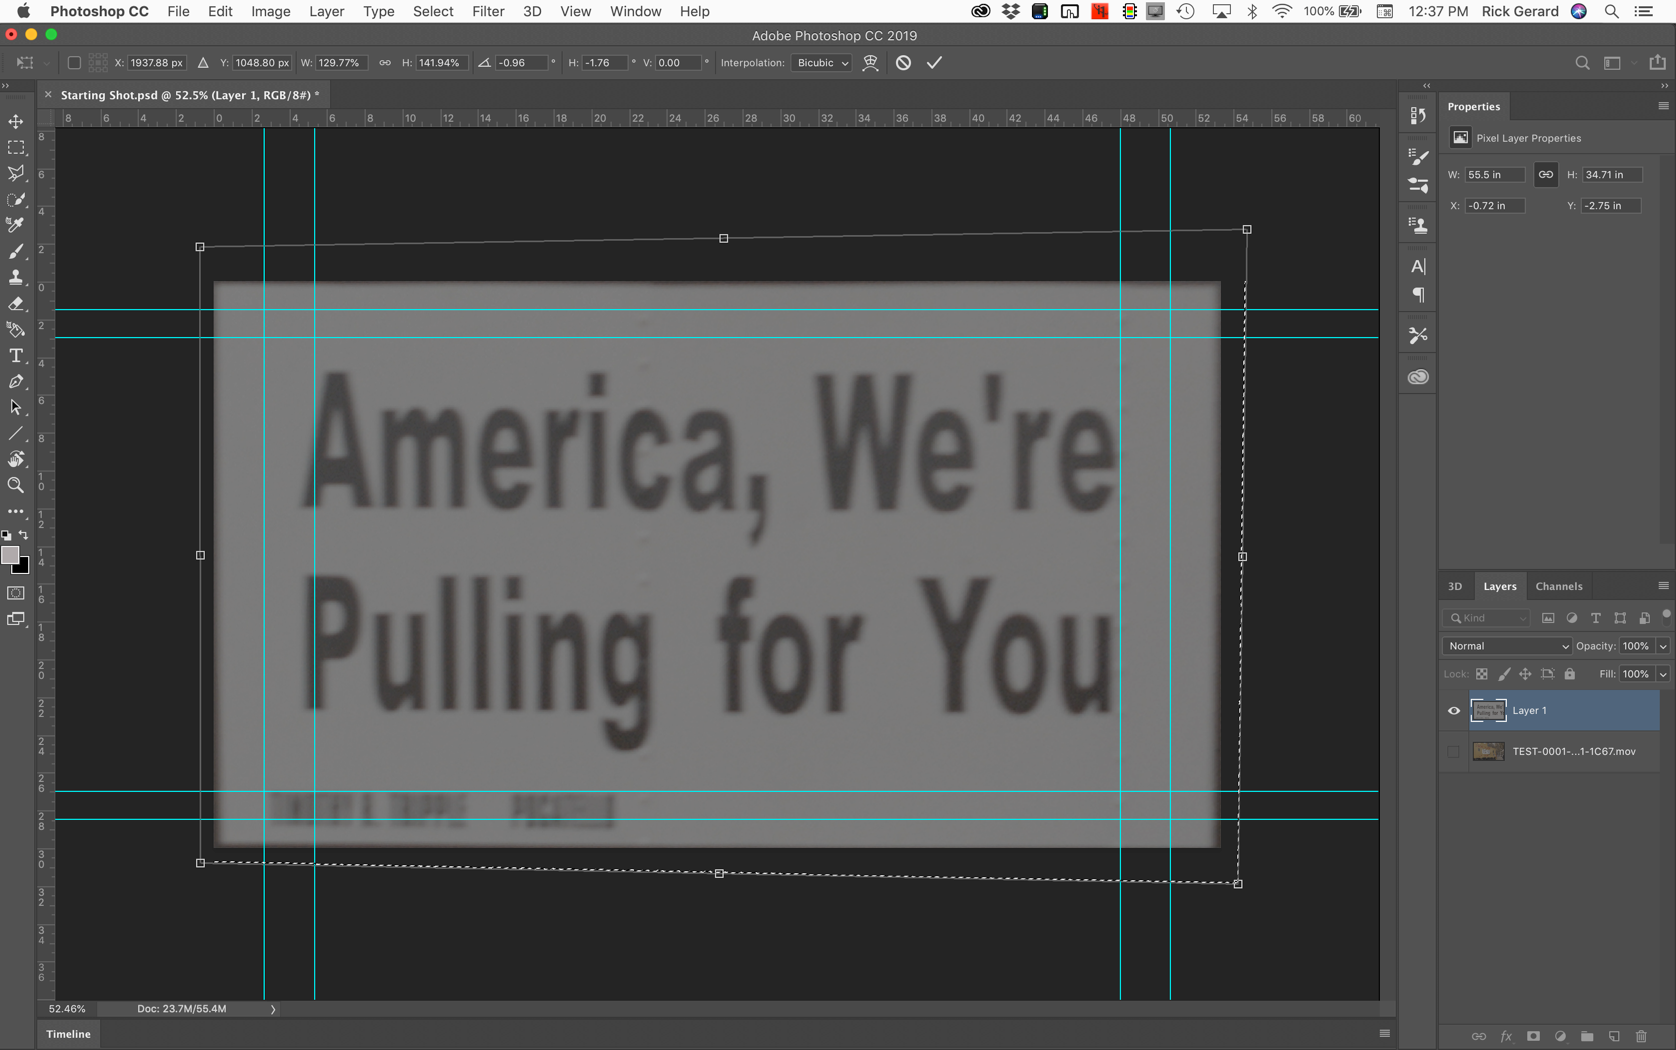Viewport: 1676px width, 1050px height.
Task: Open the Timeline panel tab
Action: click(68, 1034)
